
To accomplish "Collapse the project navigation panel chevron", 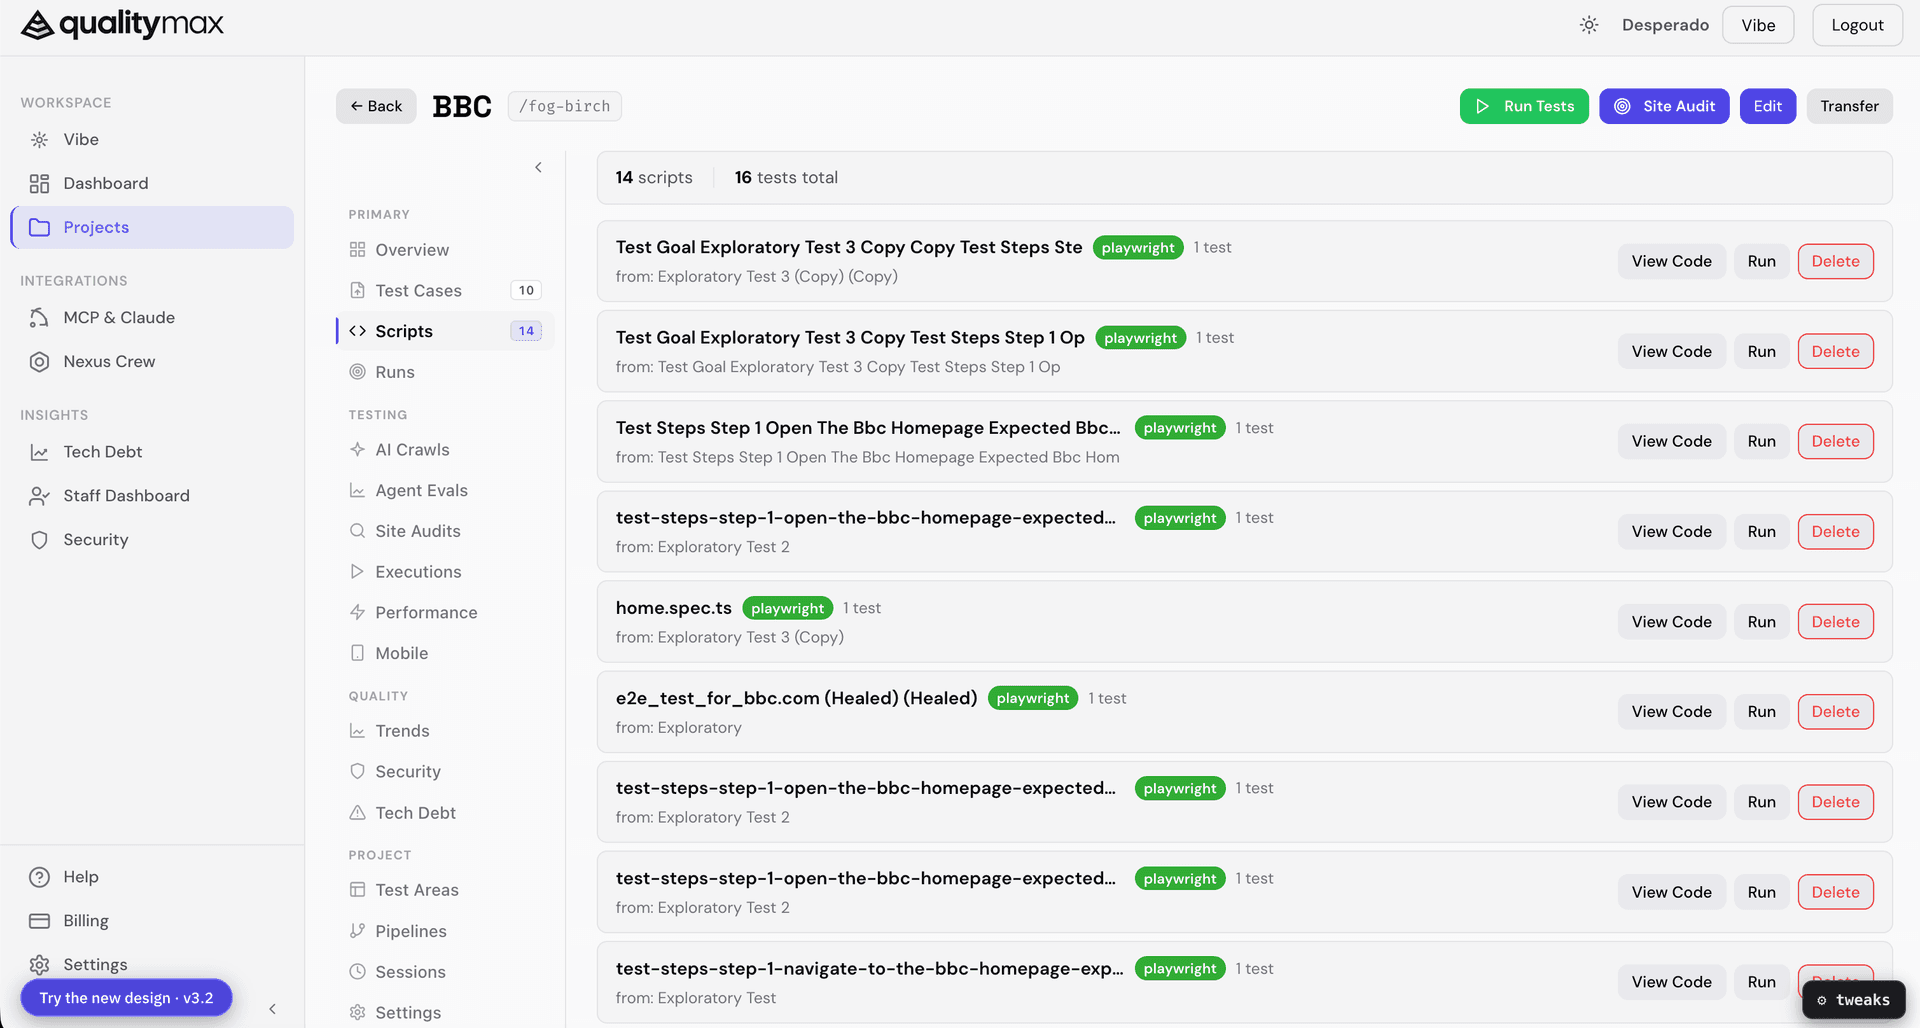I will (x=538, y=168).
